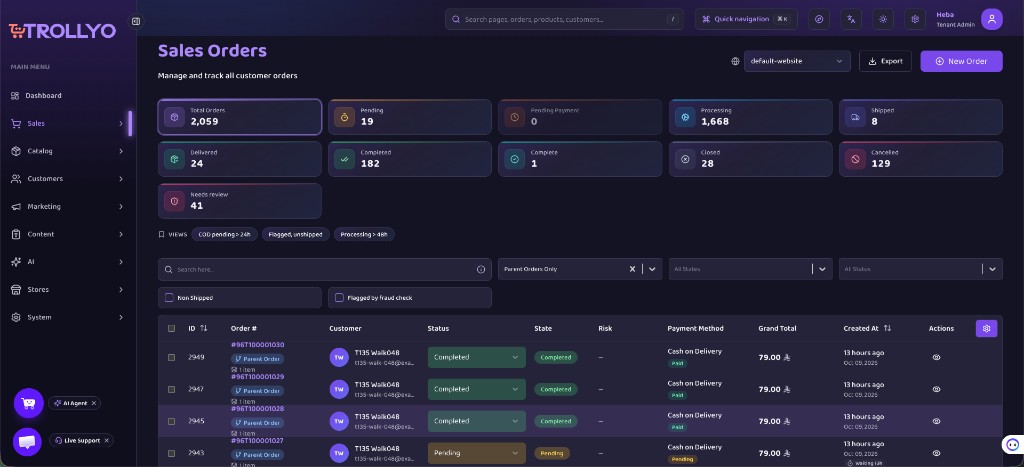Select order 2949 row checkbox
The image size is (1024, 467).
(171, 357)
